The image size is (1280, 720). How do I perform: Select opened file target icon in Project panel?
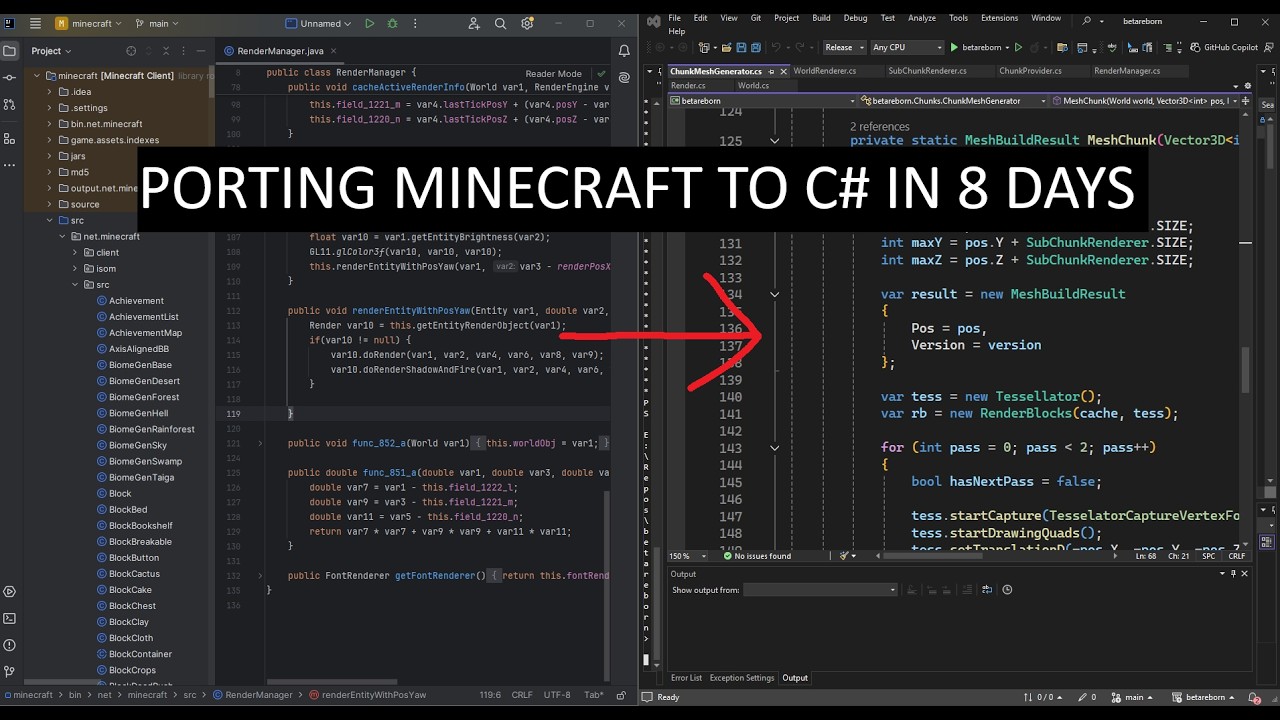pos(131,51)
